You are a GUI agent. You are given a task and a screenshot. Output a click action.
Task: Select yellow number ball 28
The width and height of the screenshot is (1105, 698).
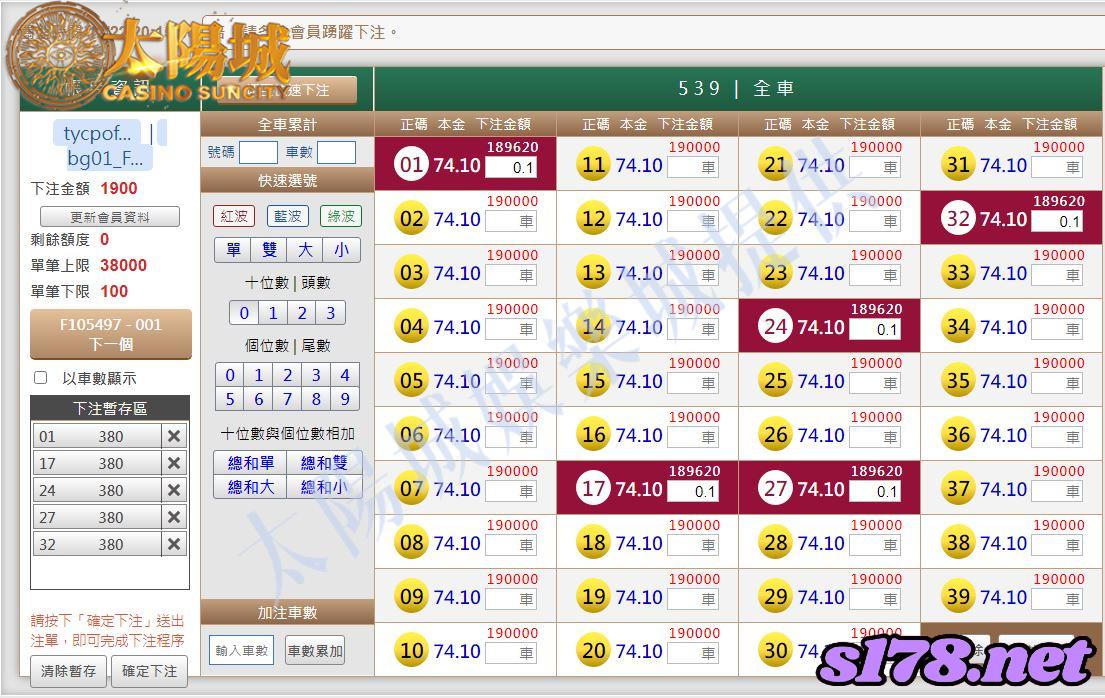[x=775, y=543]
